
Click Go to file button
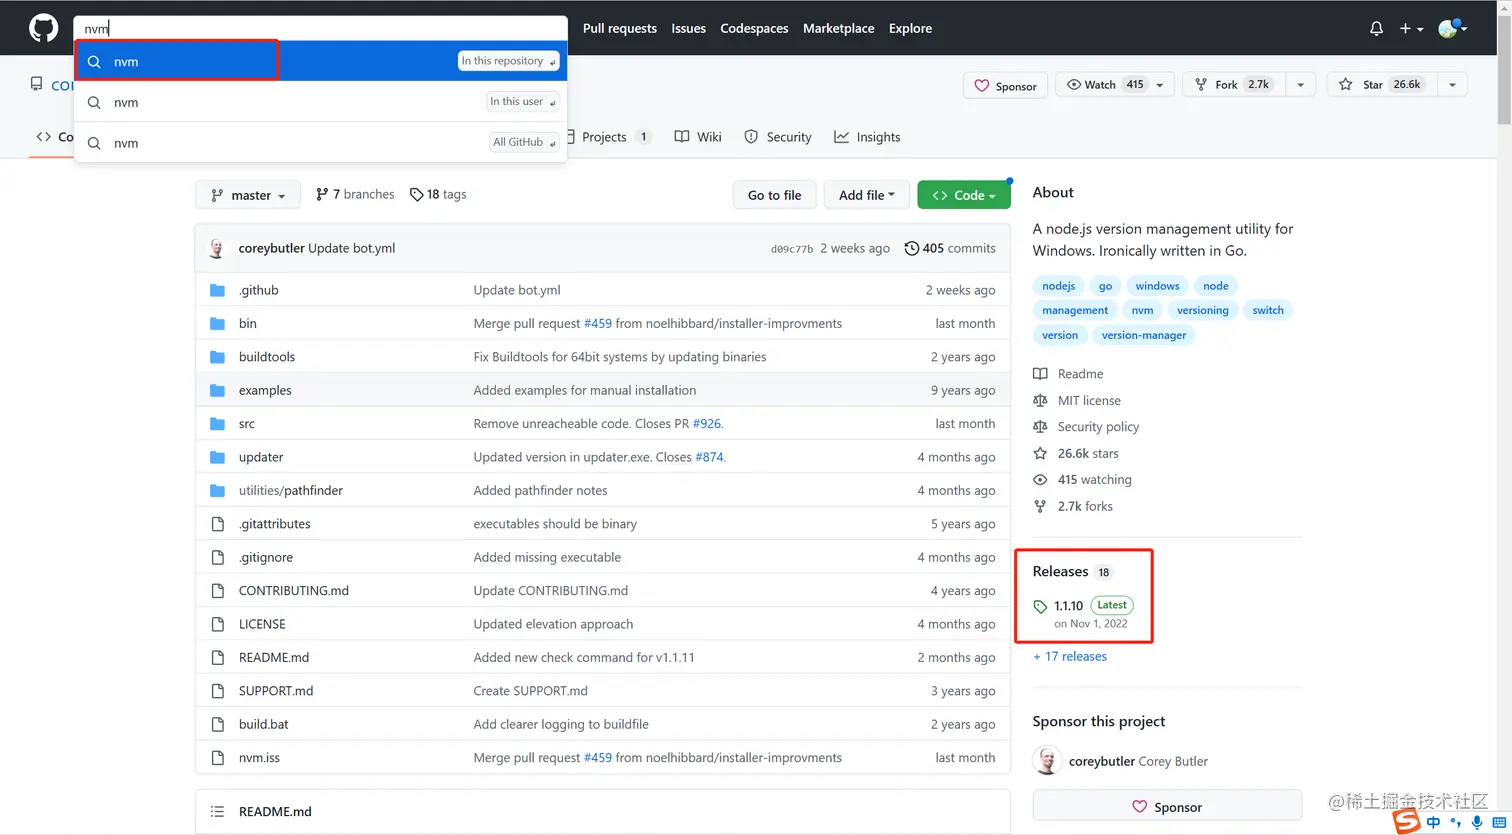[774, 195]
